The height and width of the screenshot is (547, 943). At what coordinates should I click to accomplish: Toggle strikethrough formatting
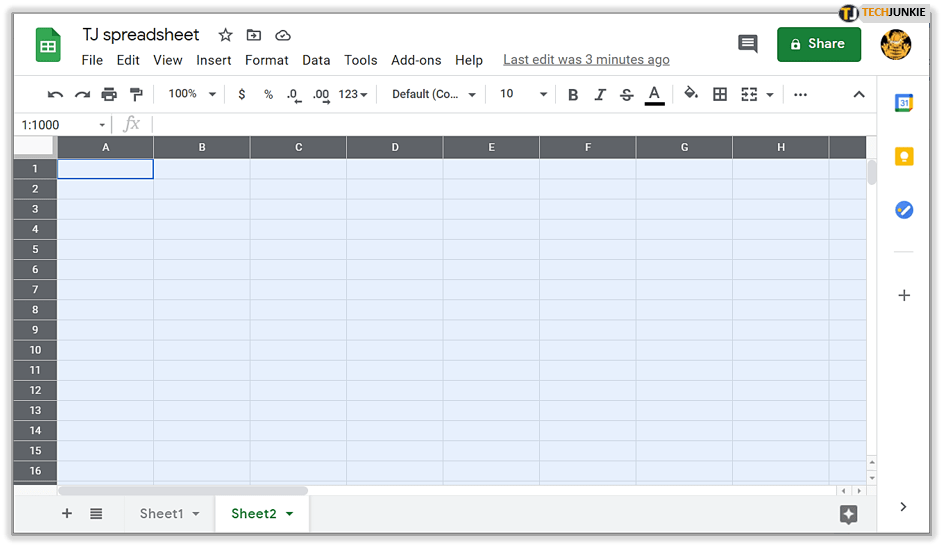pos(627,94)
